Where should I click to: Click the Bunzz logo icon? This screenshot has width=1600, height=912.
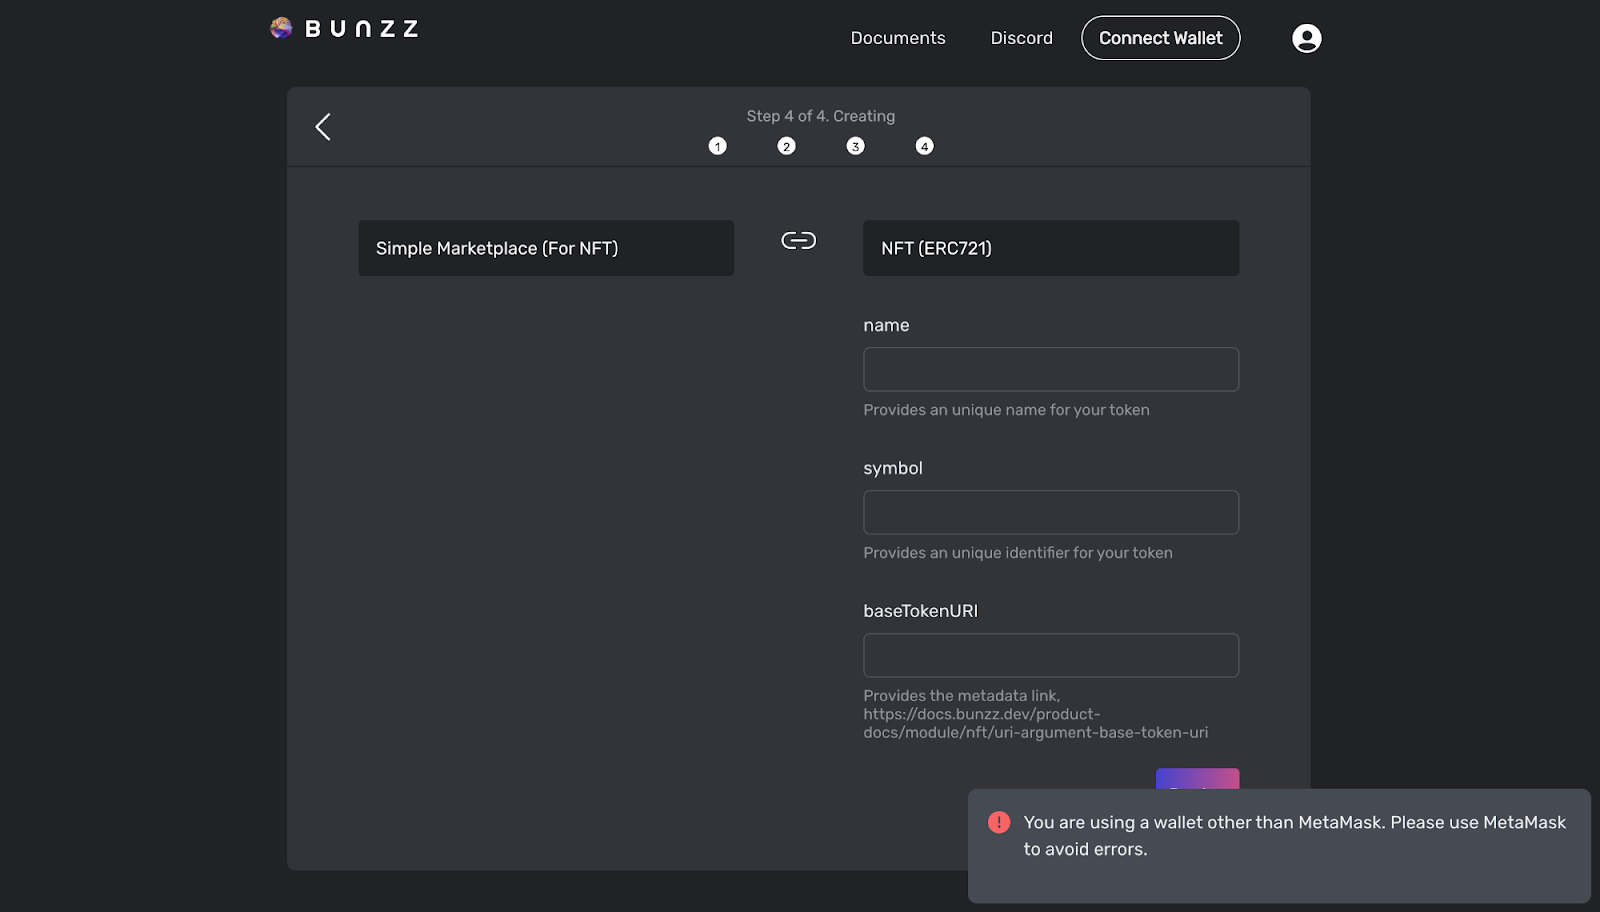281,27
